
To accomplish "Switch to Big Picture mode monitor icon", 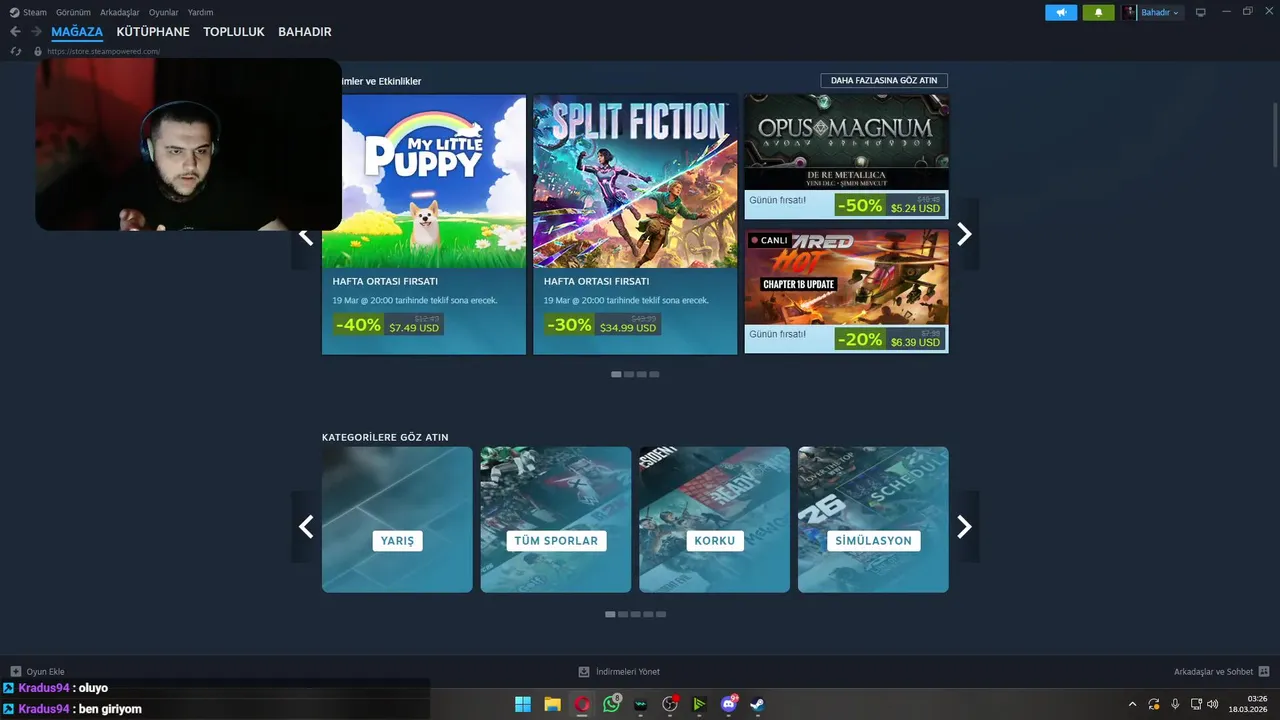I will coord(1201,13).
